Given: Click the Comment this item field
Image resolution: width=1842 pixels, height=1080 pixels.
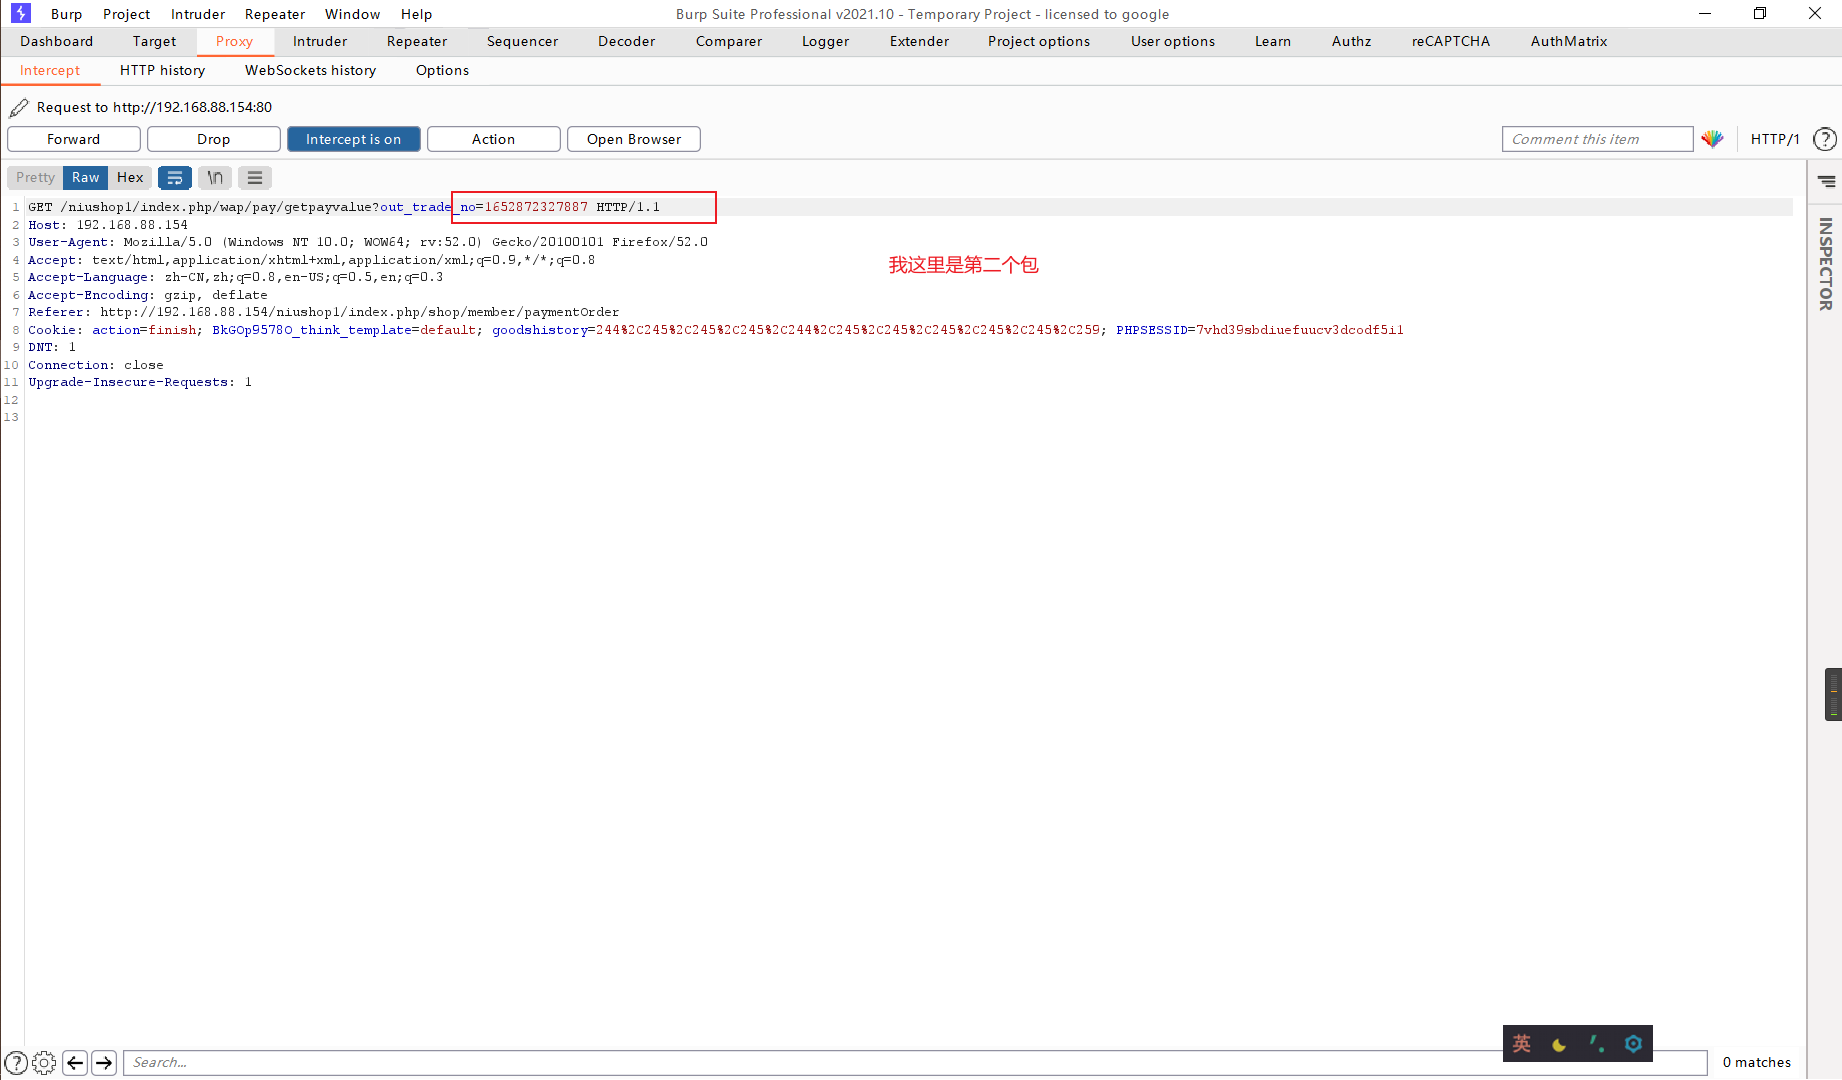Looking at the screenshot, I should click(x=1597, y=139).
